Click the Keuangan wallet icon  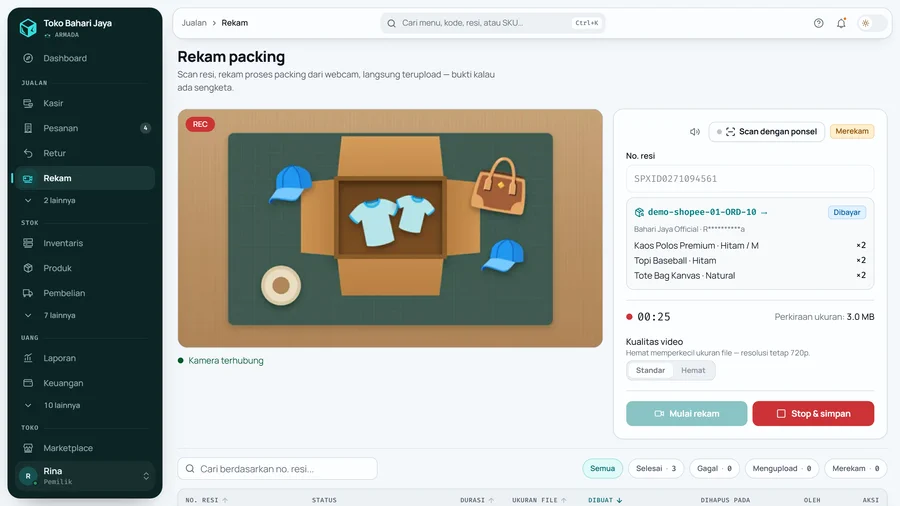28,383
